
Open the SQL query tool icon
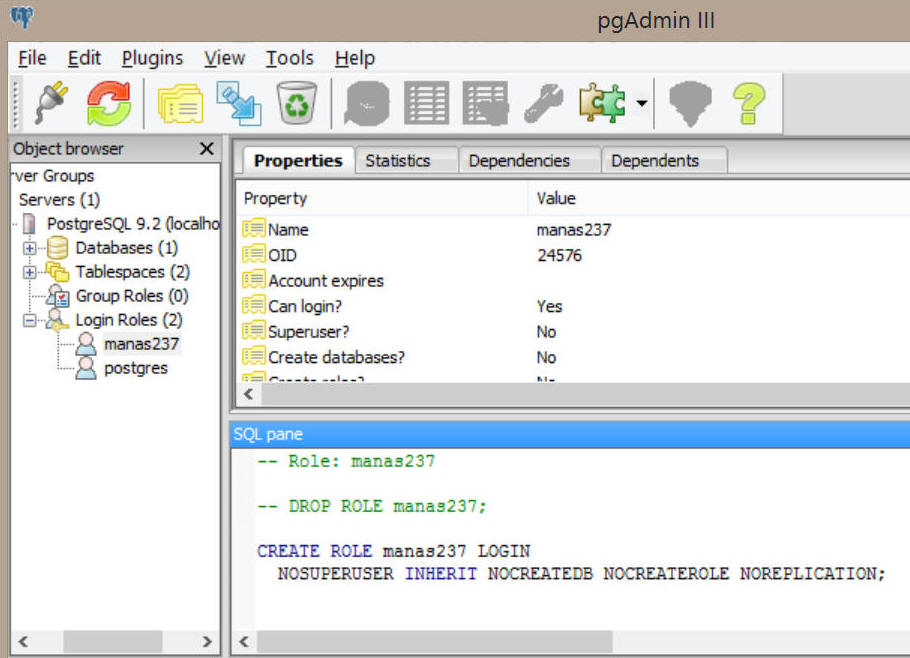(367, 103)
